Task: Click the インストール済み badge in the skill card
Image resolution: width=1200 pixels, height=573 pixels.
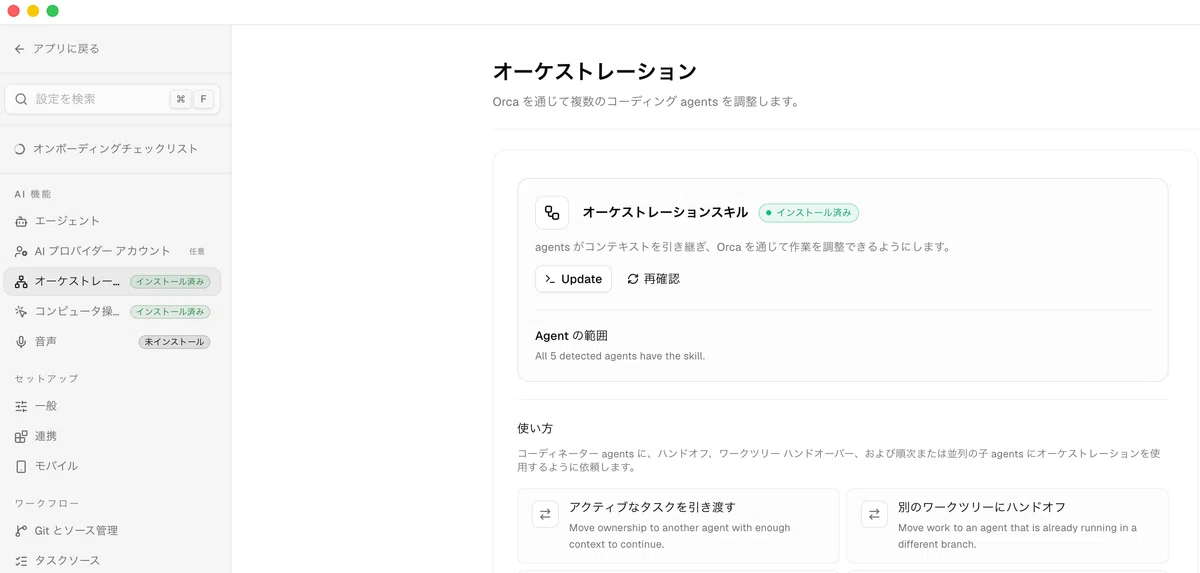Action: pyautogui.click(x=809, y=212)
